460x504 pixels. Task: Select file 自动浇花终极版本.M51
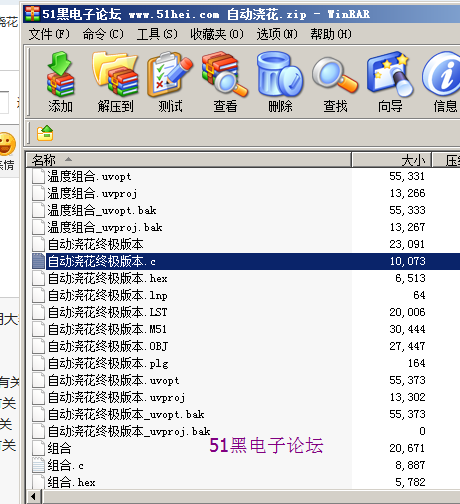107,329
